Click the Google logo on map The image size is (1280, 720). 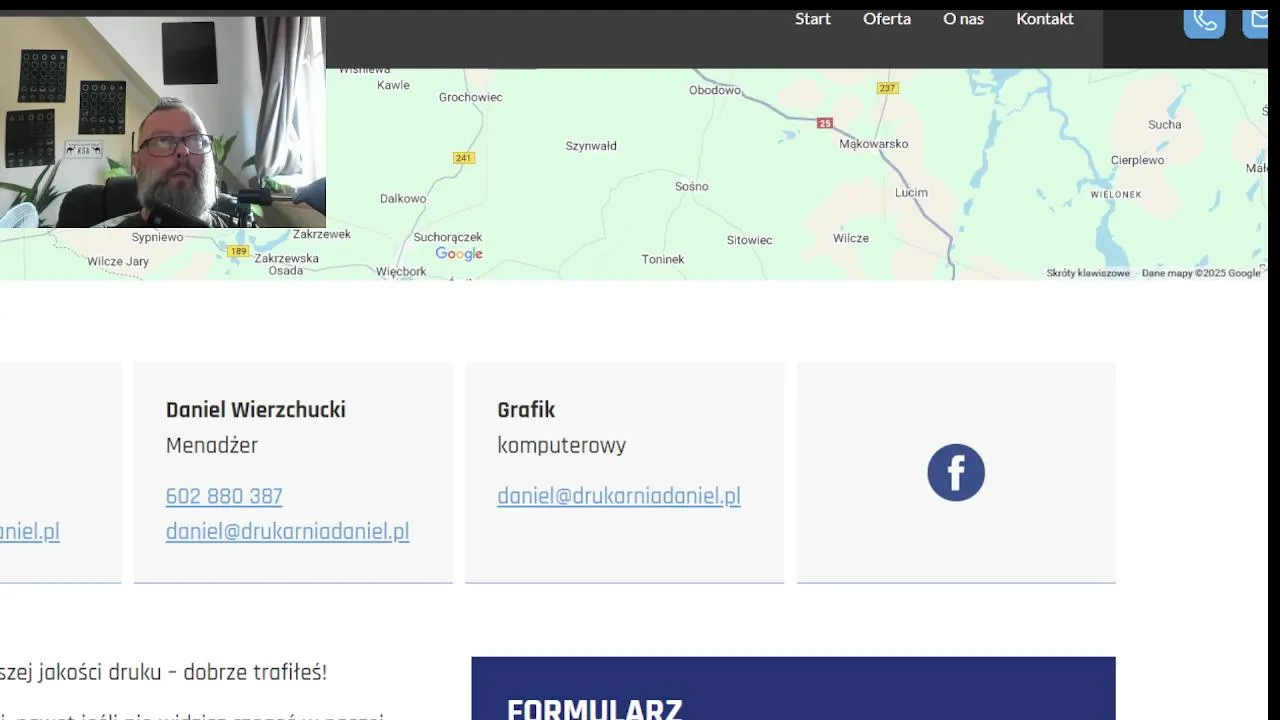click(459, 254)
